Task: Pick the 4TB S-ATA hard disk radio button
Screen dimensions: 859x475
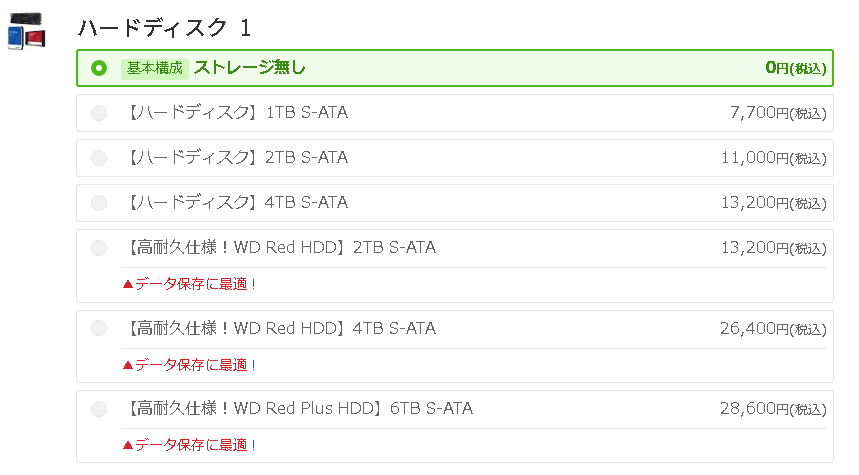Action: click(99, 203)
